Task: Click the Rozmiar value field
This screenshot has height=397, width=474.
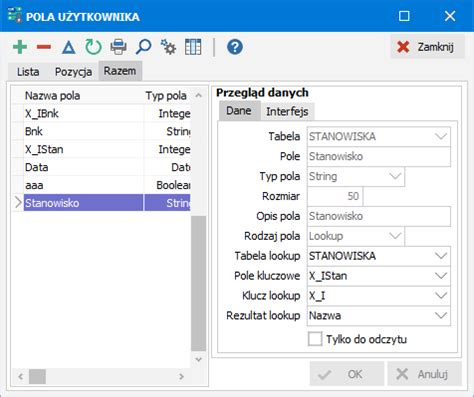Action: [x=335, y=196]
